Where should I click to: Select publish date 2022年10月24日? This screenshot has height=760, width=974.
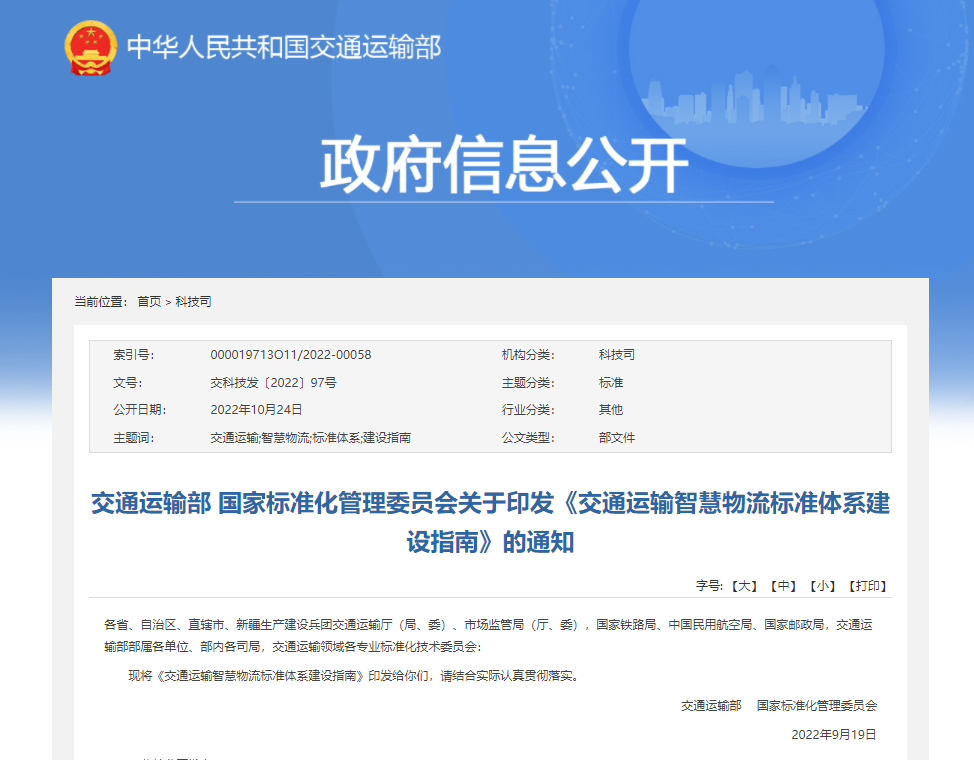(256, 410)
